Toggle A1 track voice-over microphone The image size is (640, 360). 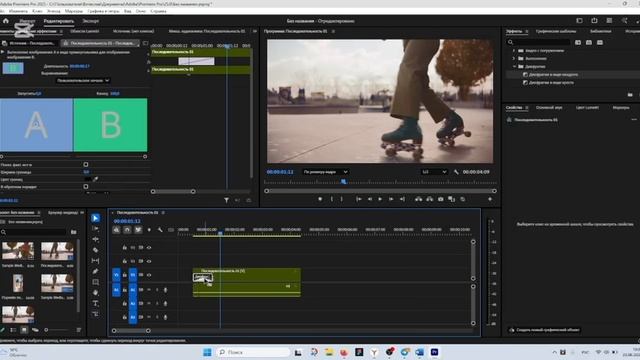click(165, 290)
